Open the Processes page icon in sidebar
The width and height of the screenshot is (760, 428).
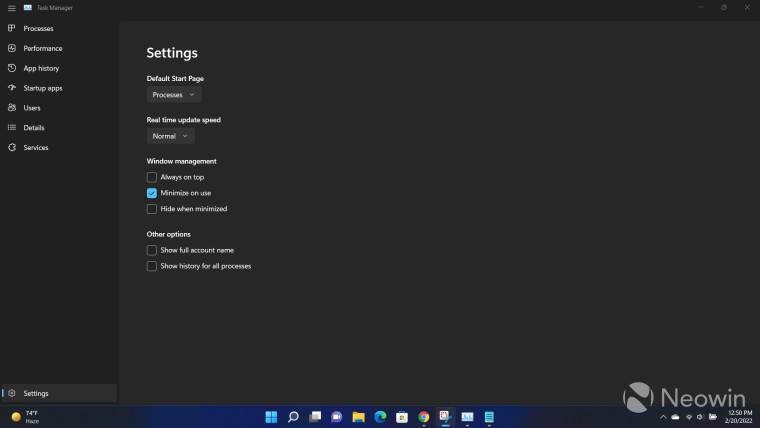12,28
